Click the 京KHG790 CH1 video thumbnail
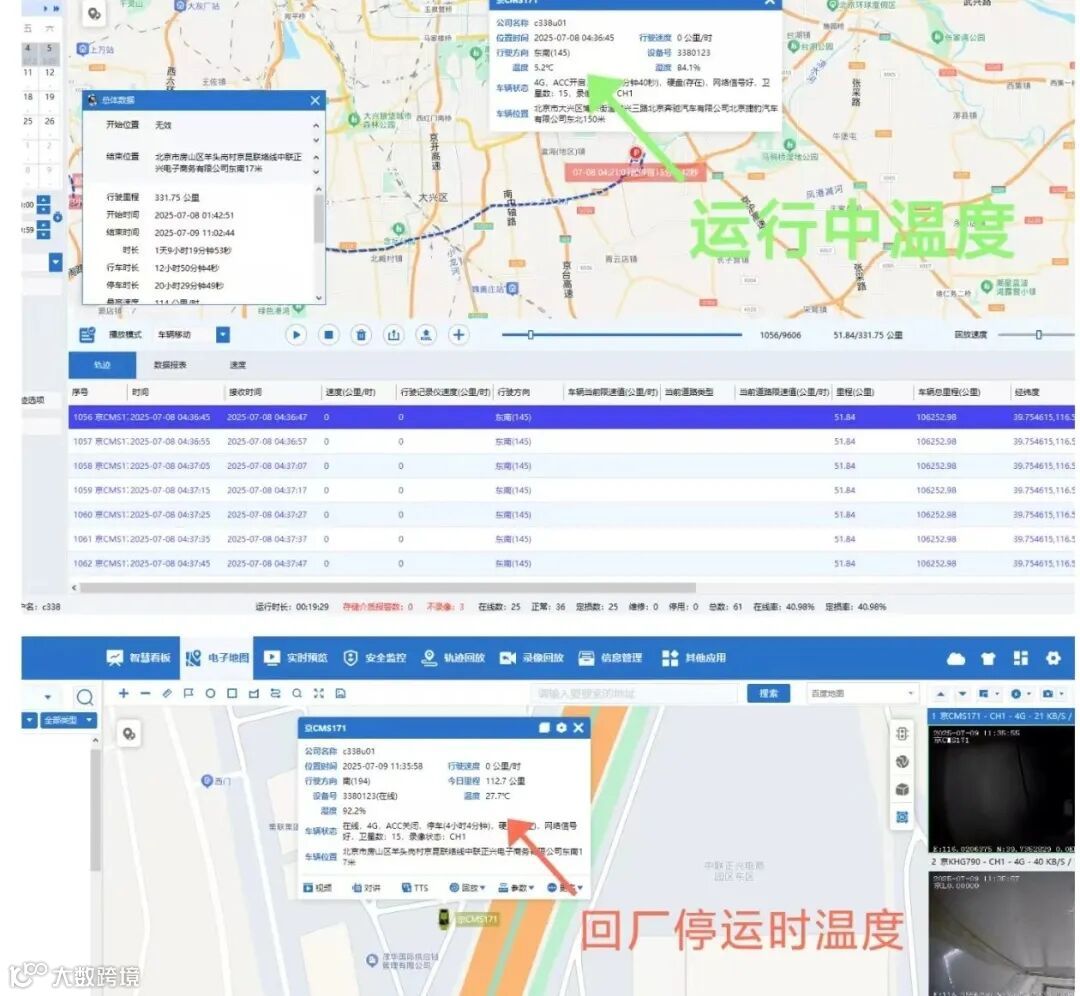 1001,932
